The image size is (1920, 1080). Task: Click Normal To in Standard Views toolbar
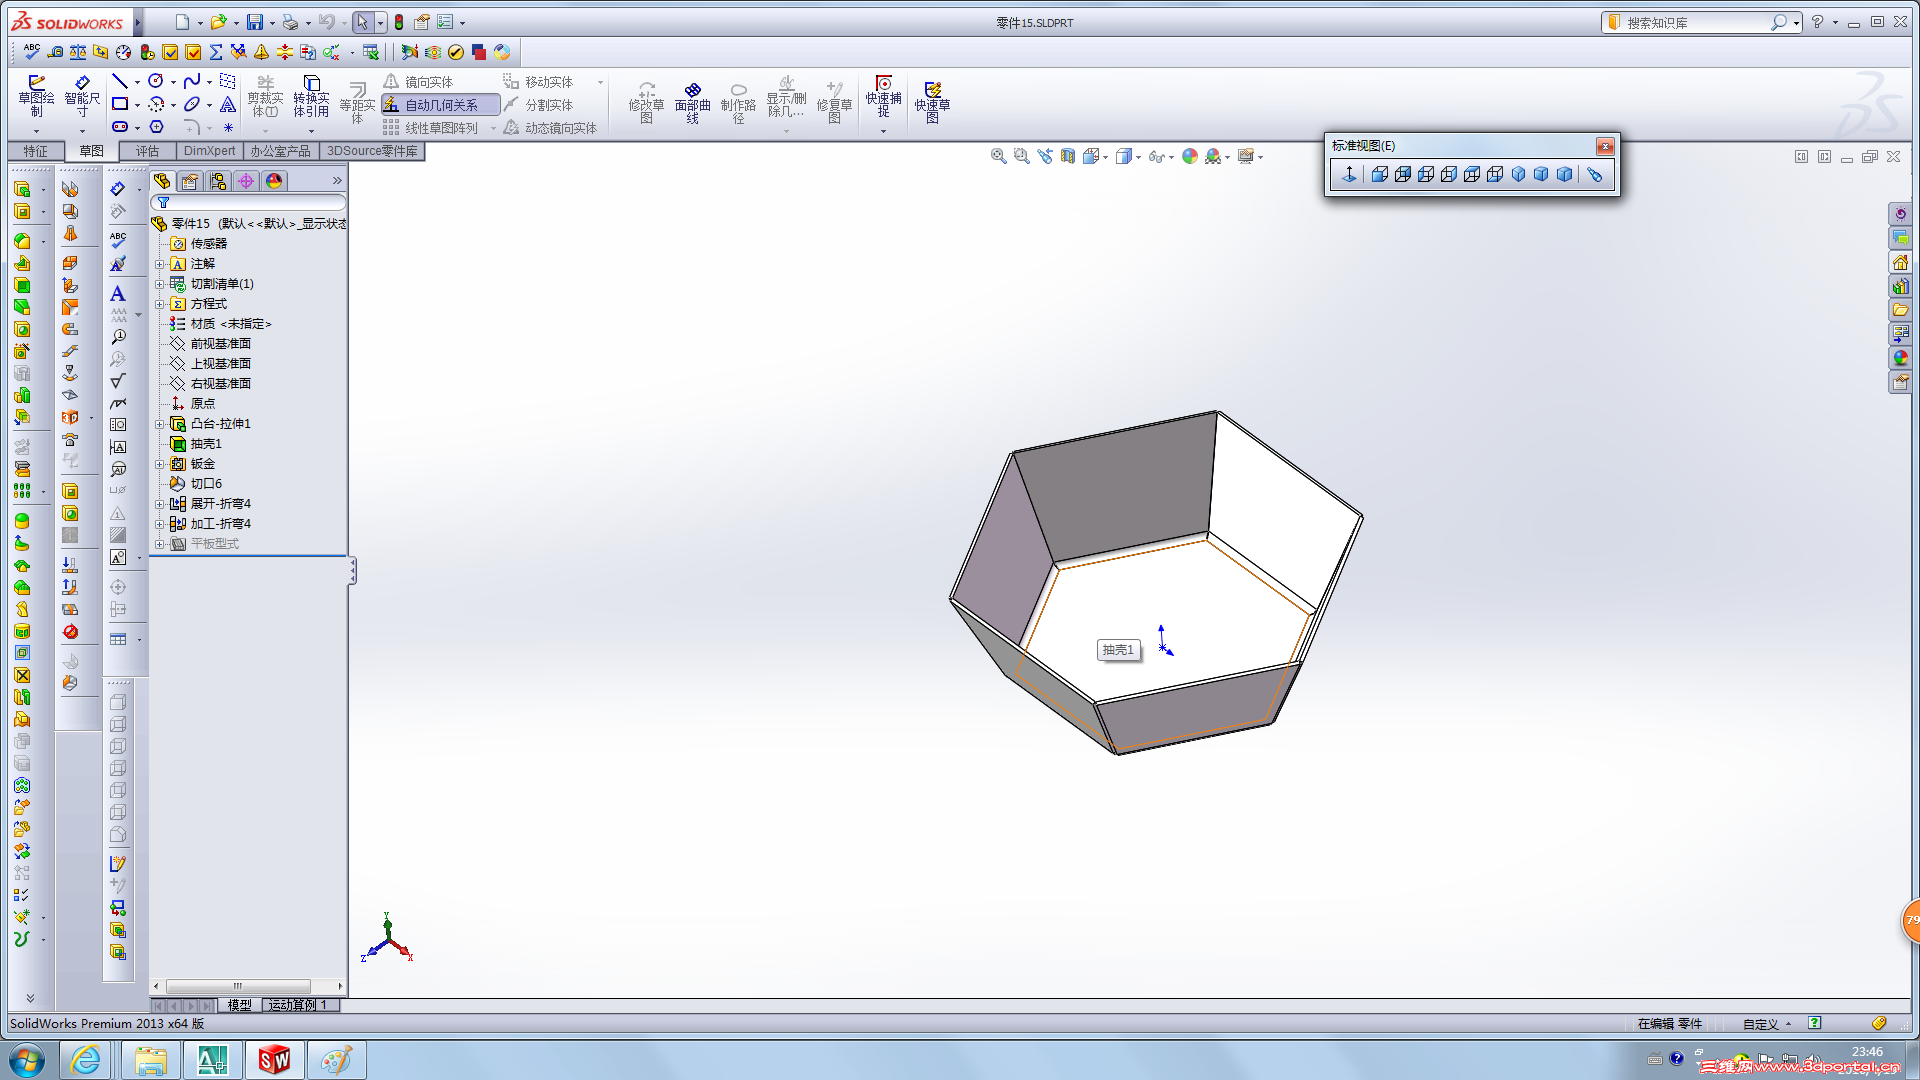pyautogui.click(x=1349, y=174)
